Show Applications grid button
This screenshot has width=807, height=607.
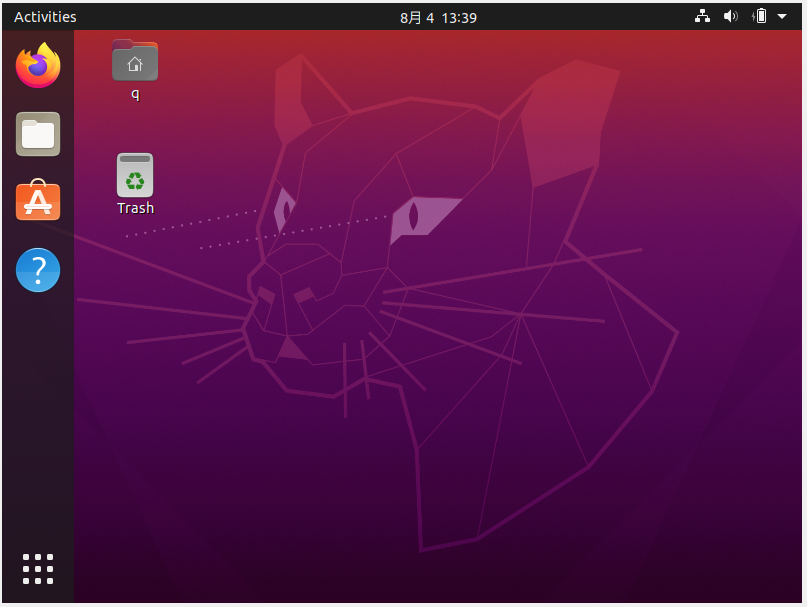38,569
